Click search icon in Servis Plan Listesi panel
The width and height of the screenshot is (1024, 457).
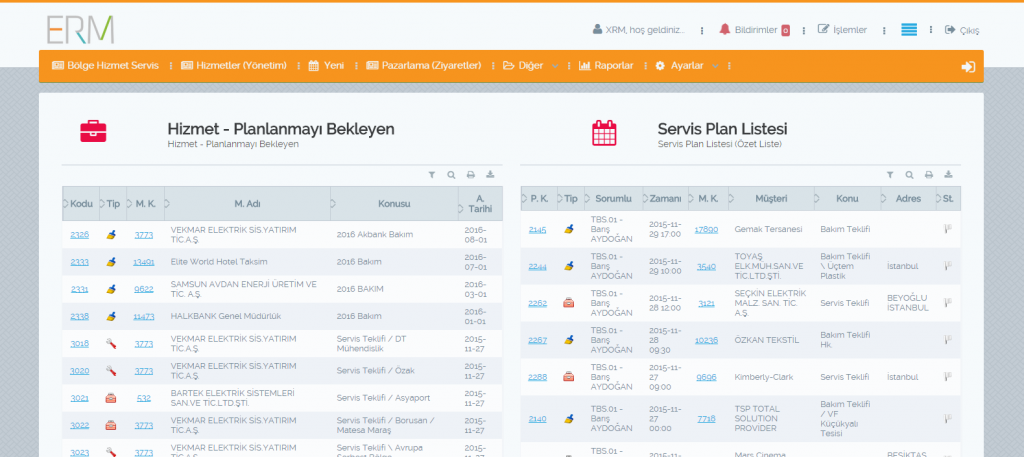point(909,175)
